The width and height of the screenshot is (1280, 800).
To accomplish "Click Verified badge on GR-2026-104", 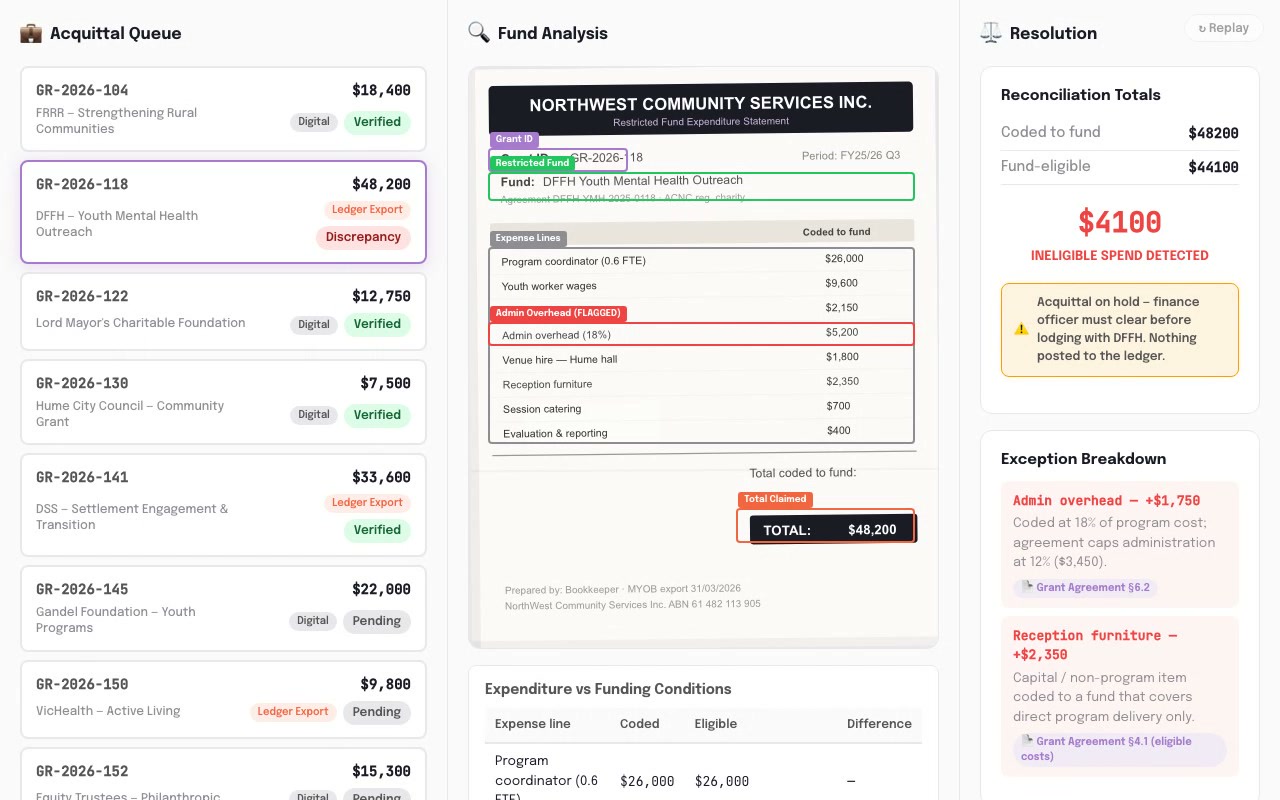I will (377, 122).
